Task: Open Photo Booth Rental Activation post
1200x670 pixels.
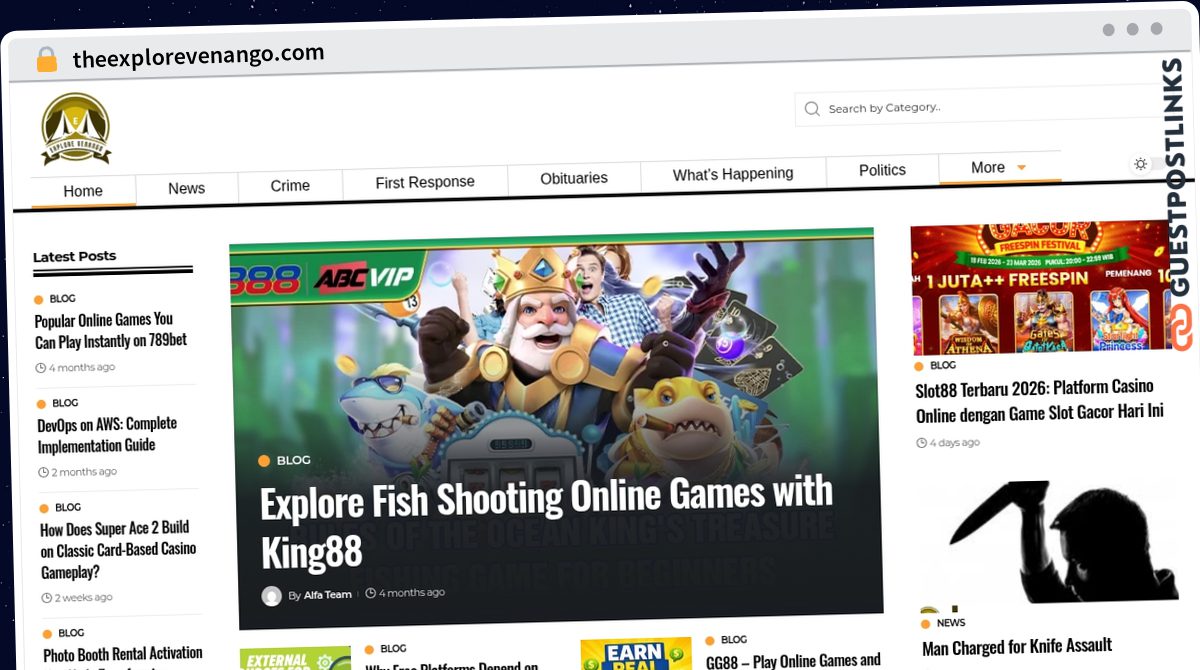Action: click(123, 655)
